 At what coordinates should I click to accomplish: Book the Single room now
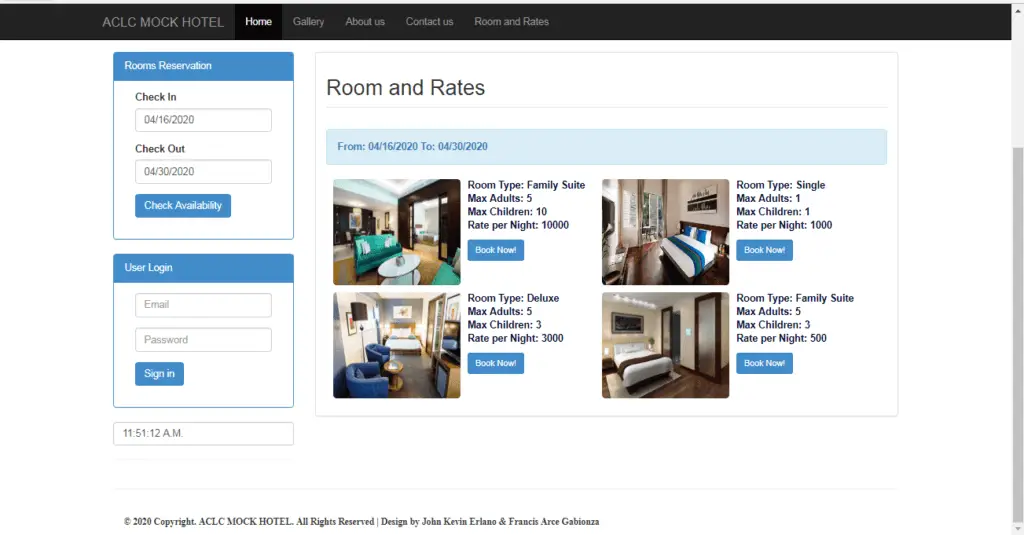tap(764, 250)
